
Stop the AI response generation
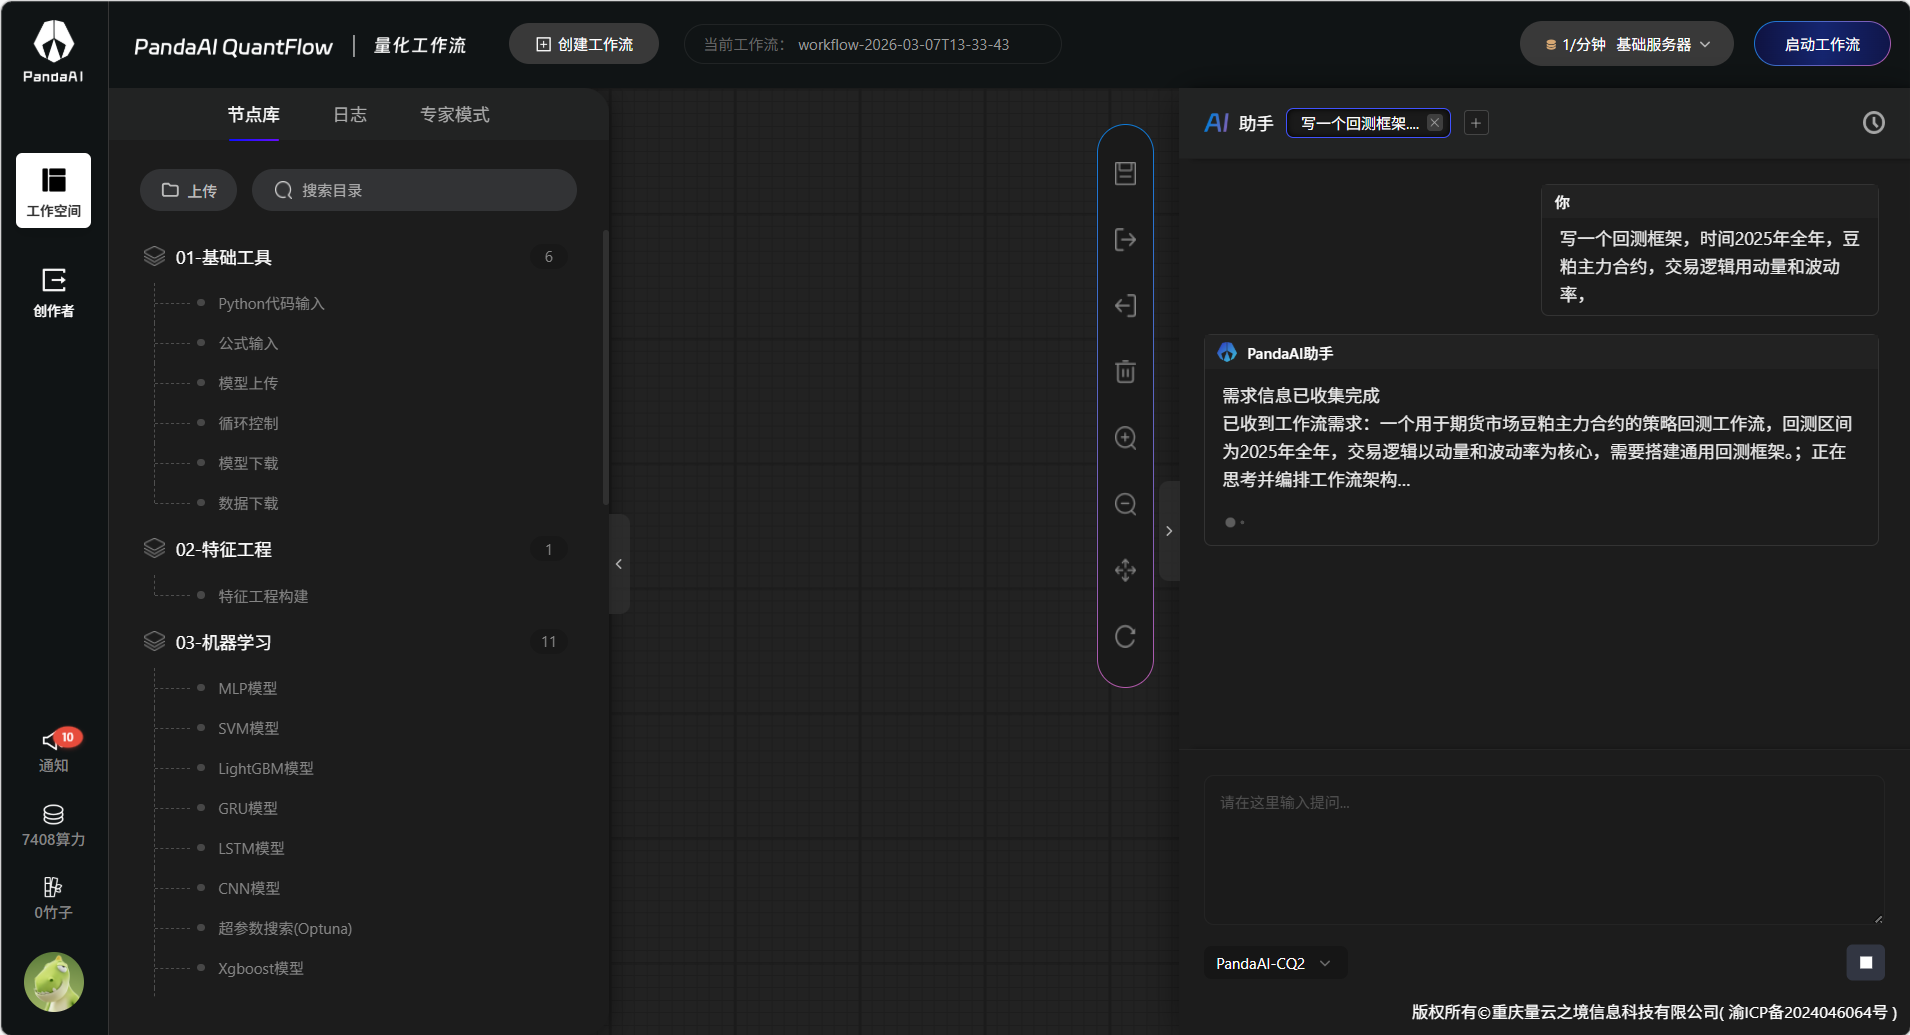coord(1865,962)
